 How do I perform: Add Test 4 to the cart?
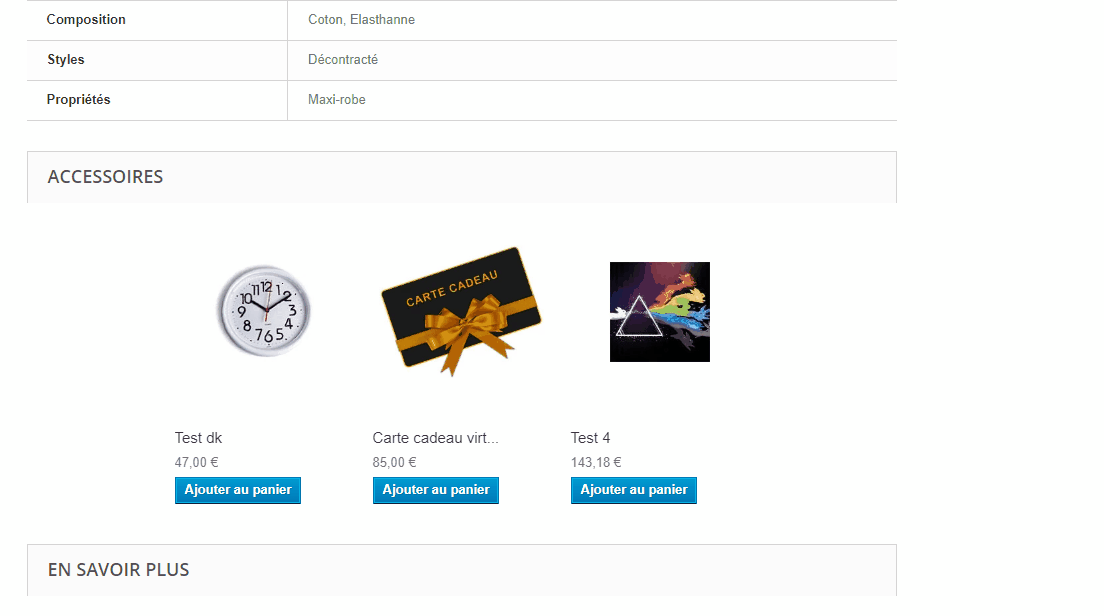634,490
